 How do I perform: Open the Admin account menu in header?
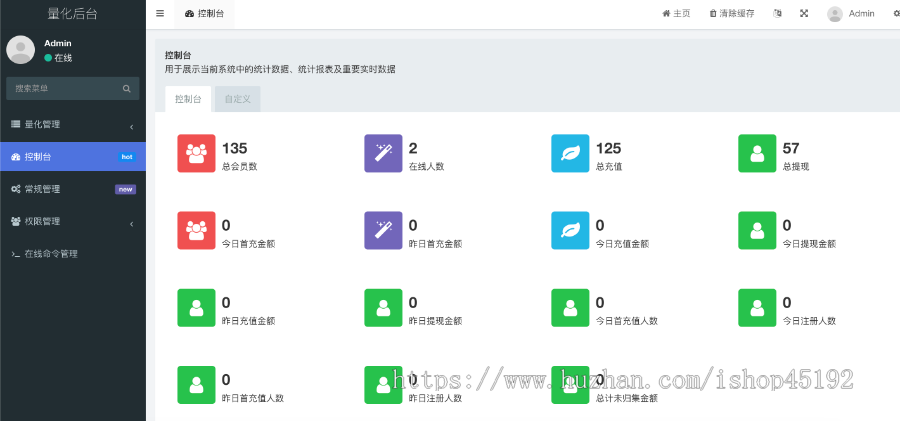pos(851,14)
